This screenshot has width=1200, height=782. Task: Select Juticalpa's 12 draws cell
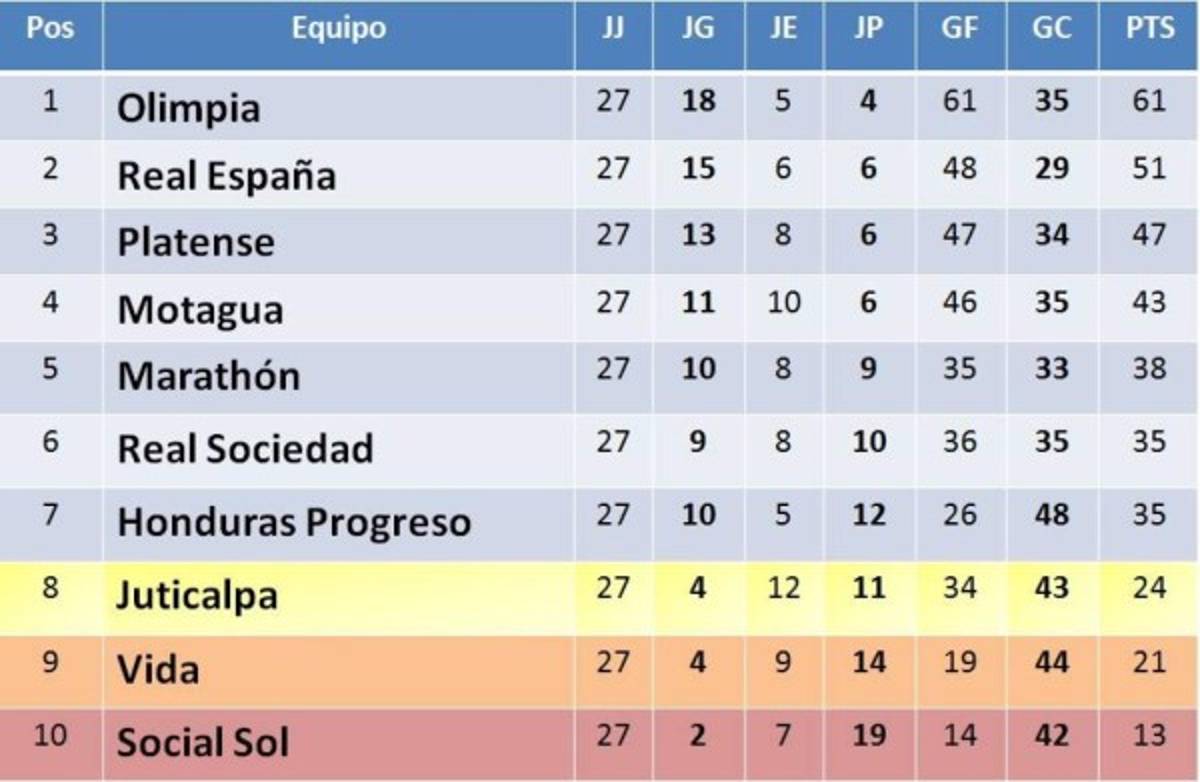point(784,588)
